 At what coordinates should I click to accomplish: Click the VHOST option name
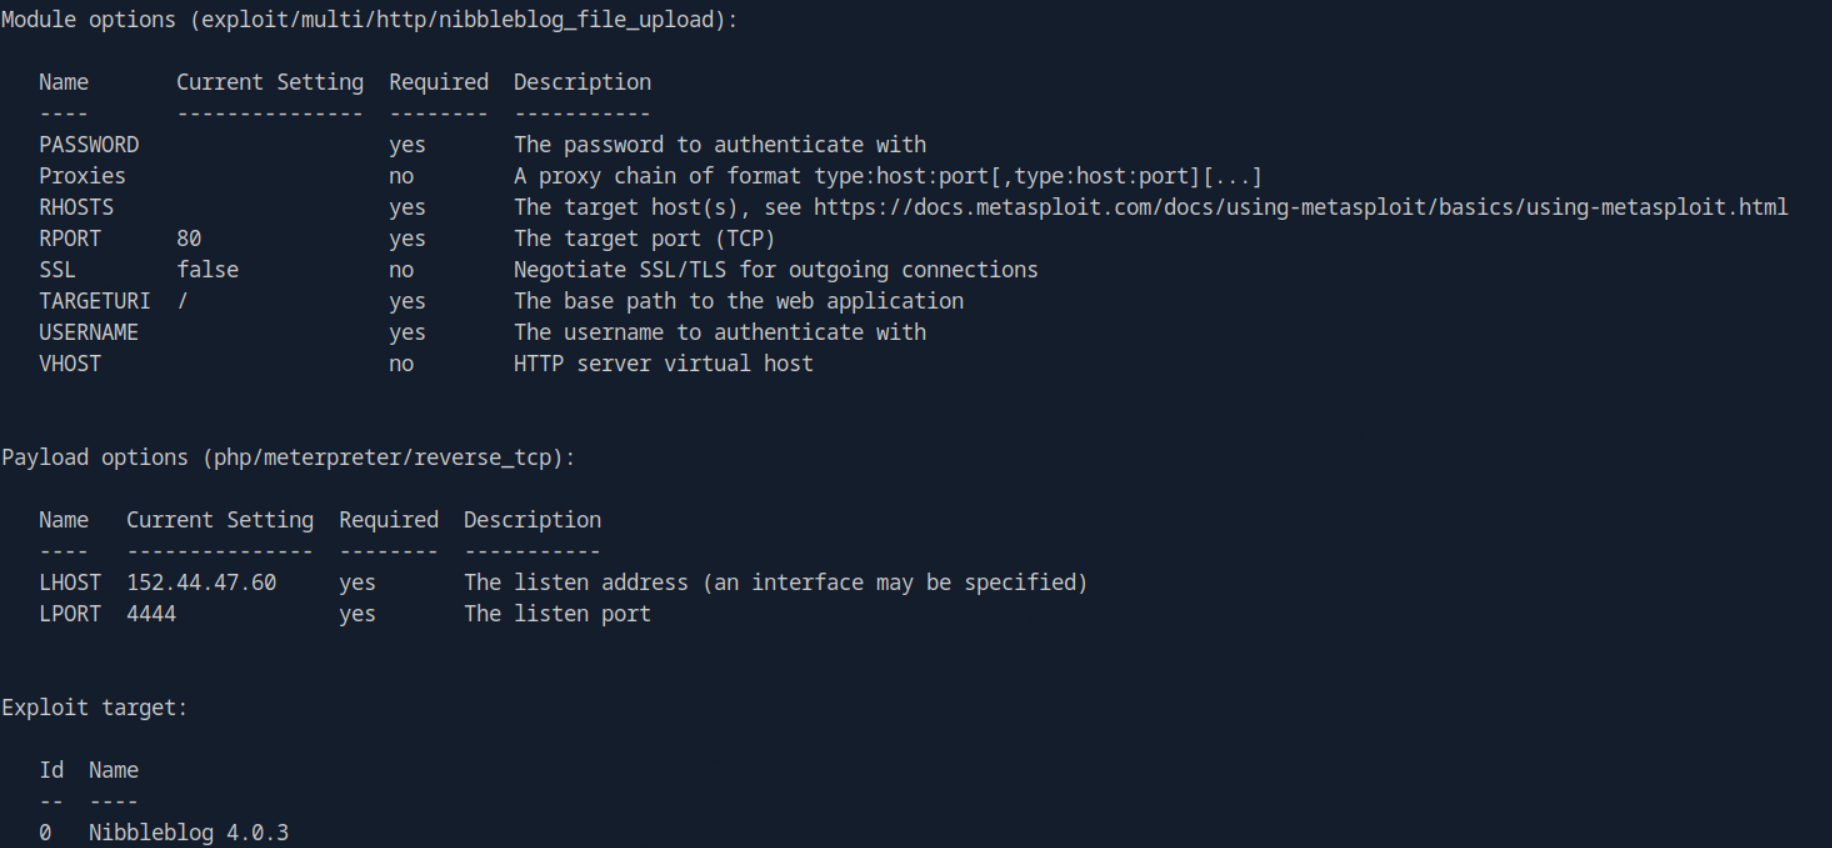pos(70,363)
